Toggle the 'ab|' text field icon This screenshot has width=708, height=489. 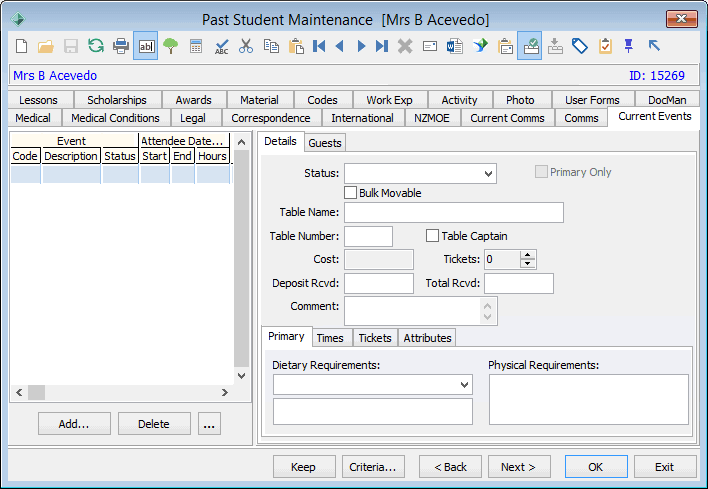tap(146, 46)
